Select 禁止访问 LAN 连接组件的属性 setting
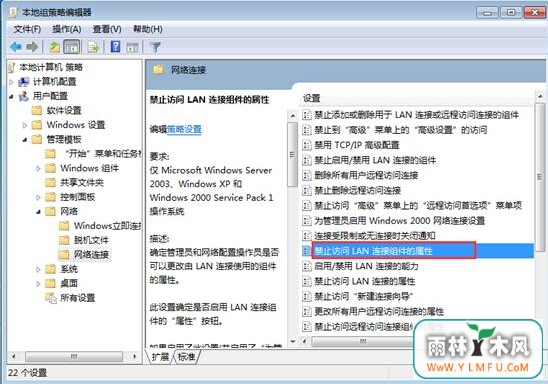This screenshot has height=384, width=548. pos(418,251)
